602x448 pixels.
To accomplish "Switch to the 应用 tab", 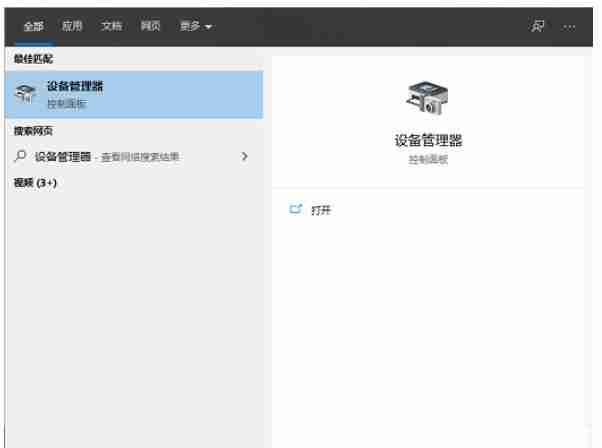I will coord(72,26).
